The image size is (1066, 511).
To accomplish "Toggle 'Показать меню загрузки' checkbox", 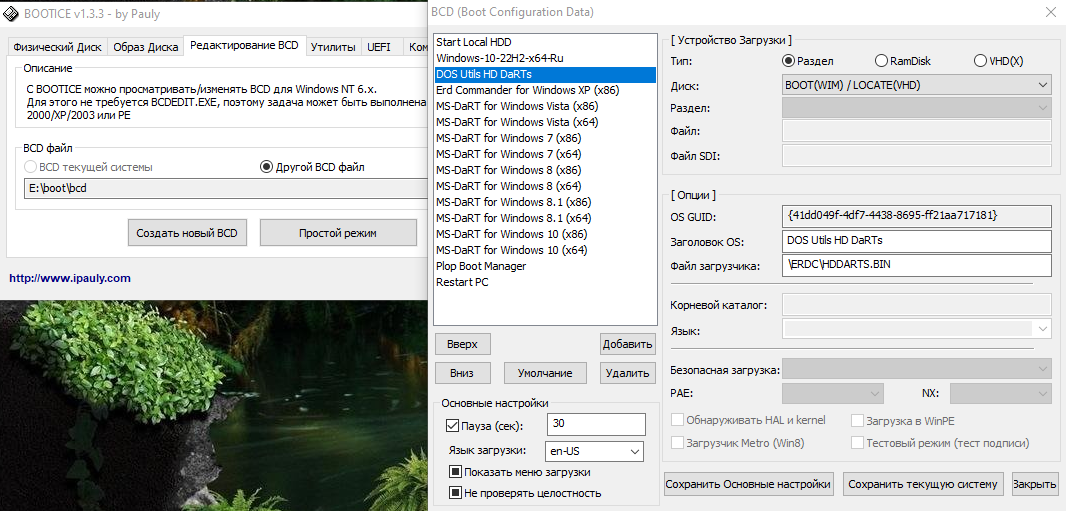I will pyautogui.click(x=455, y=472).
